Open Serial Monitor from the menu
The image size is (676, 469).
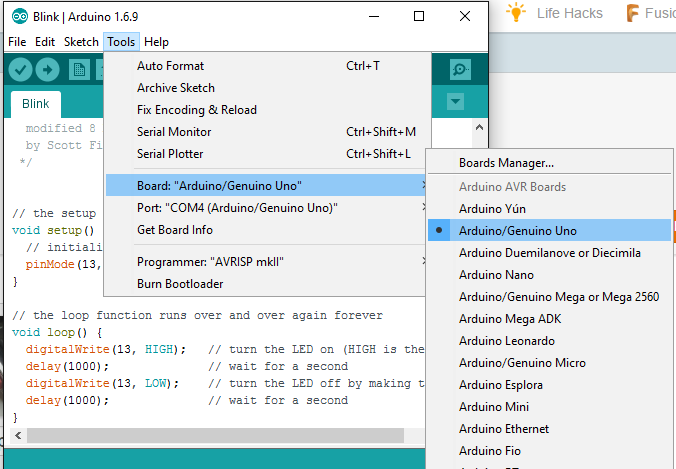266,132
